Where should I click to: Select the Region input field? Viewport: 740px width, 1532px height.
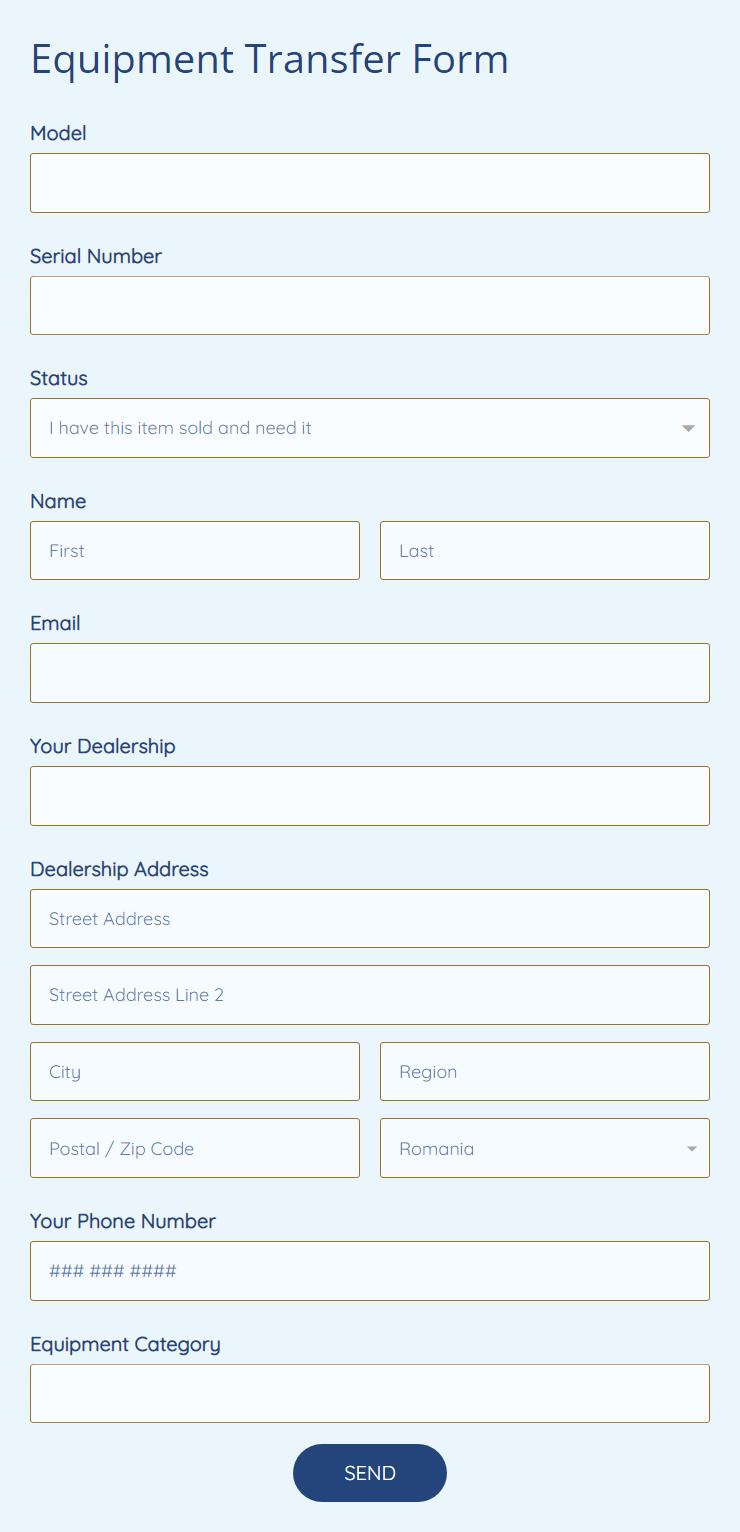coord(545,1071)
